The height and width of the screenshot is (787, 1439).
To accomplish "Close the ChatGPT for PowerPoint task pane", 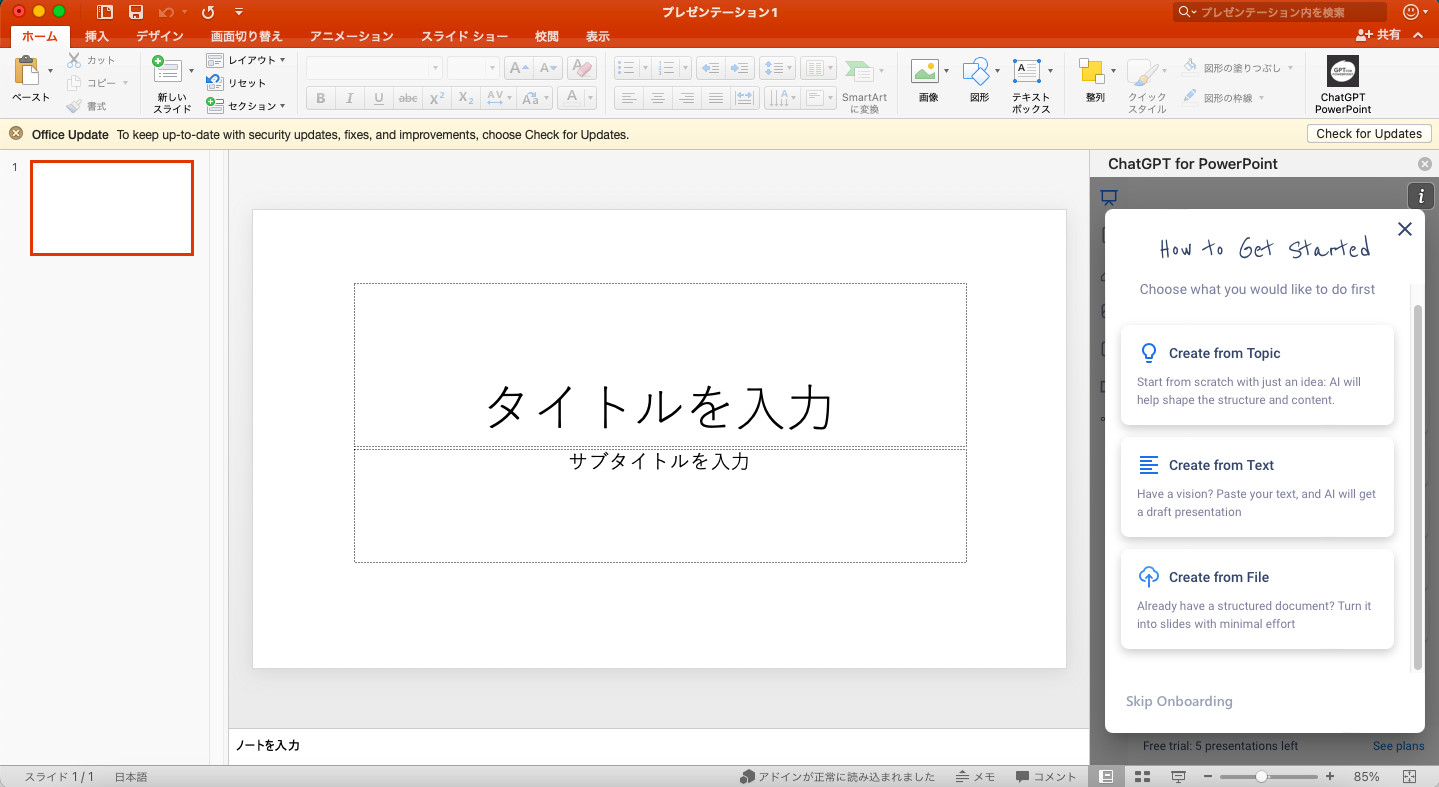I will (1425, 164).
